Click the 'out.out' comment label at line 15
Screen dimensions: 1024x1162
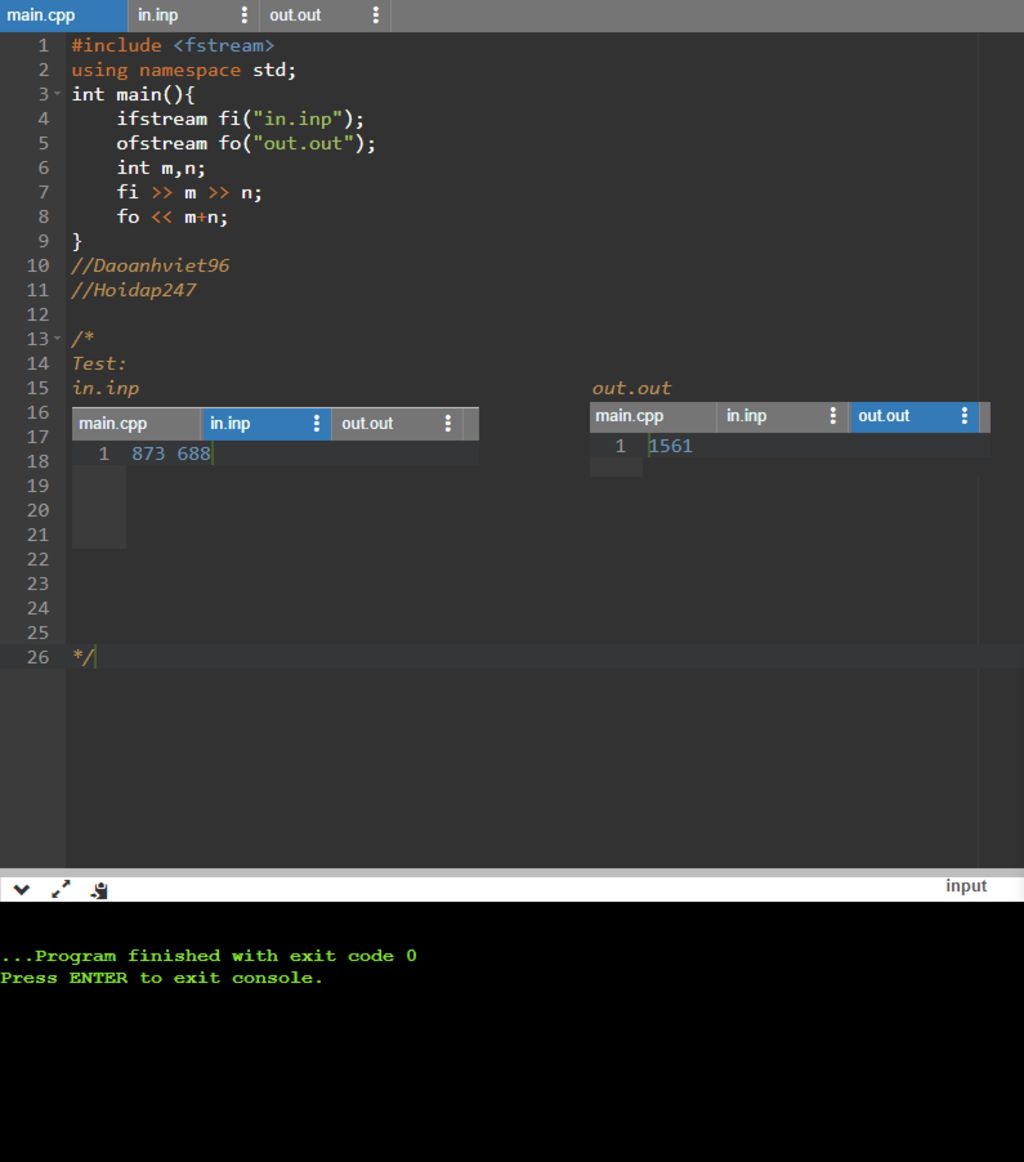point(631,388)
